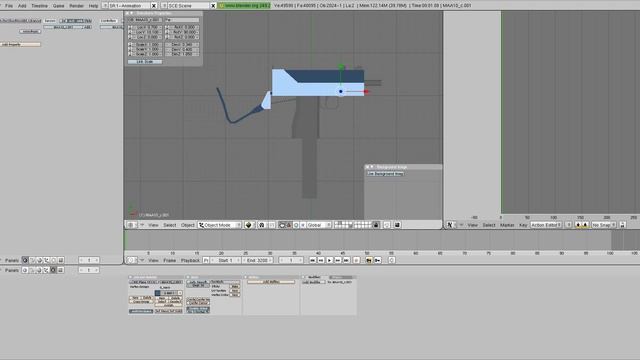Collapse the Transform Properties panel triangle
Image resolution: width=640 pixels, height=360 pixels.
tap(132, 13)
